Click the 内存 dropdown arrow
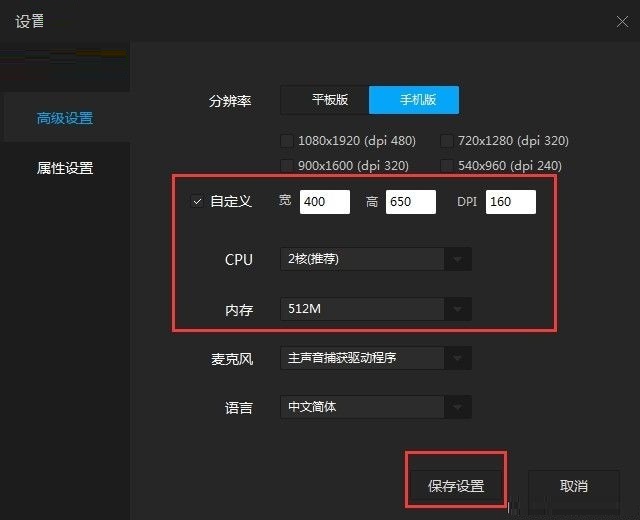 (x=458, y=309)
